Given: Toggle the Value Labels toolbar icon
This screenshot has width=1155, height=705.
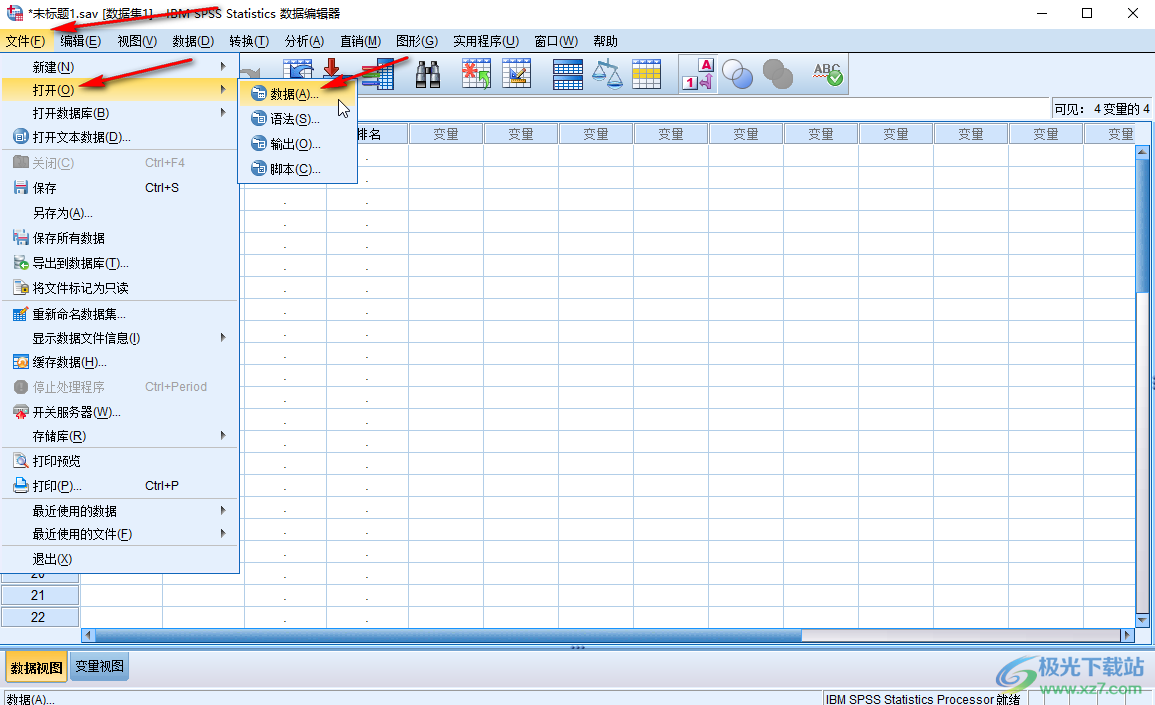Looking at the screenshot, I should click(x=698, y=74).
